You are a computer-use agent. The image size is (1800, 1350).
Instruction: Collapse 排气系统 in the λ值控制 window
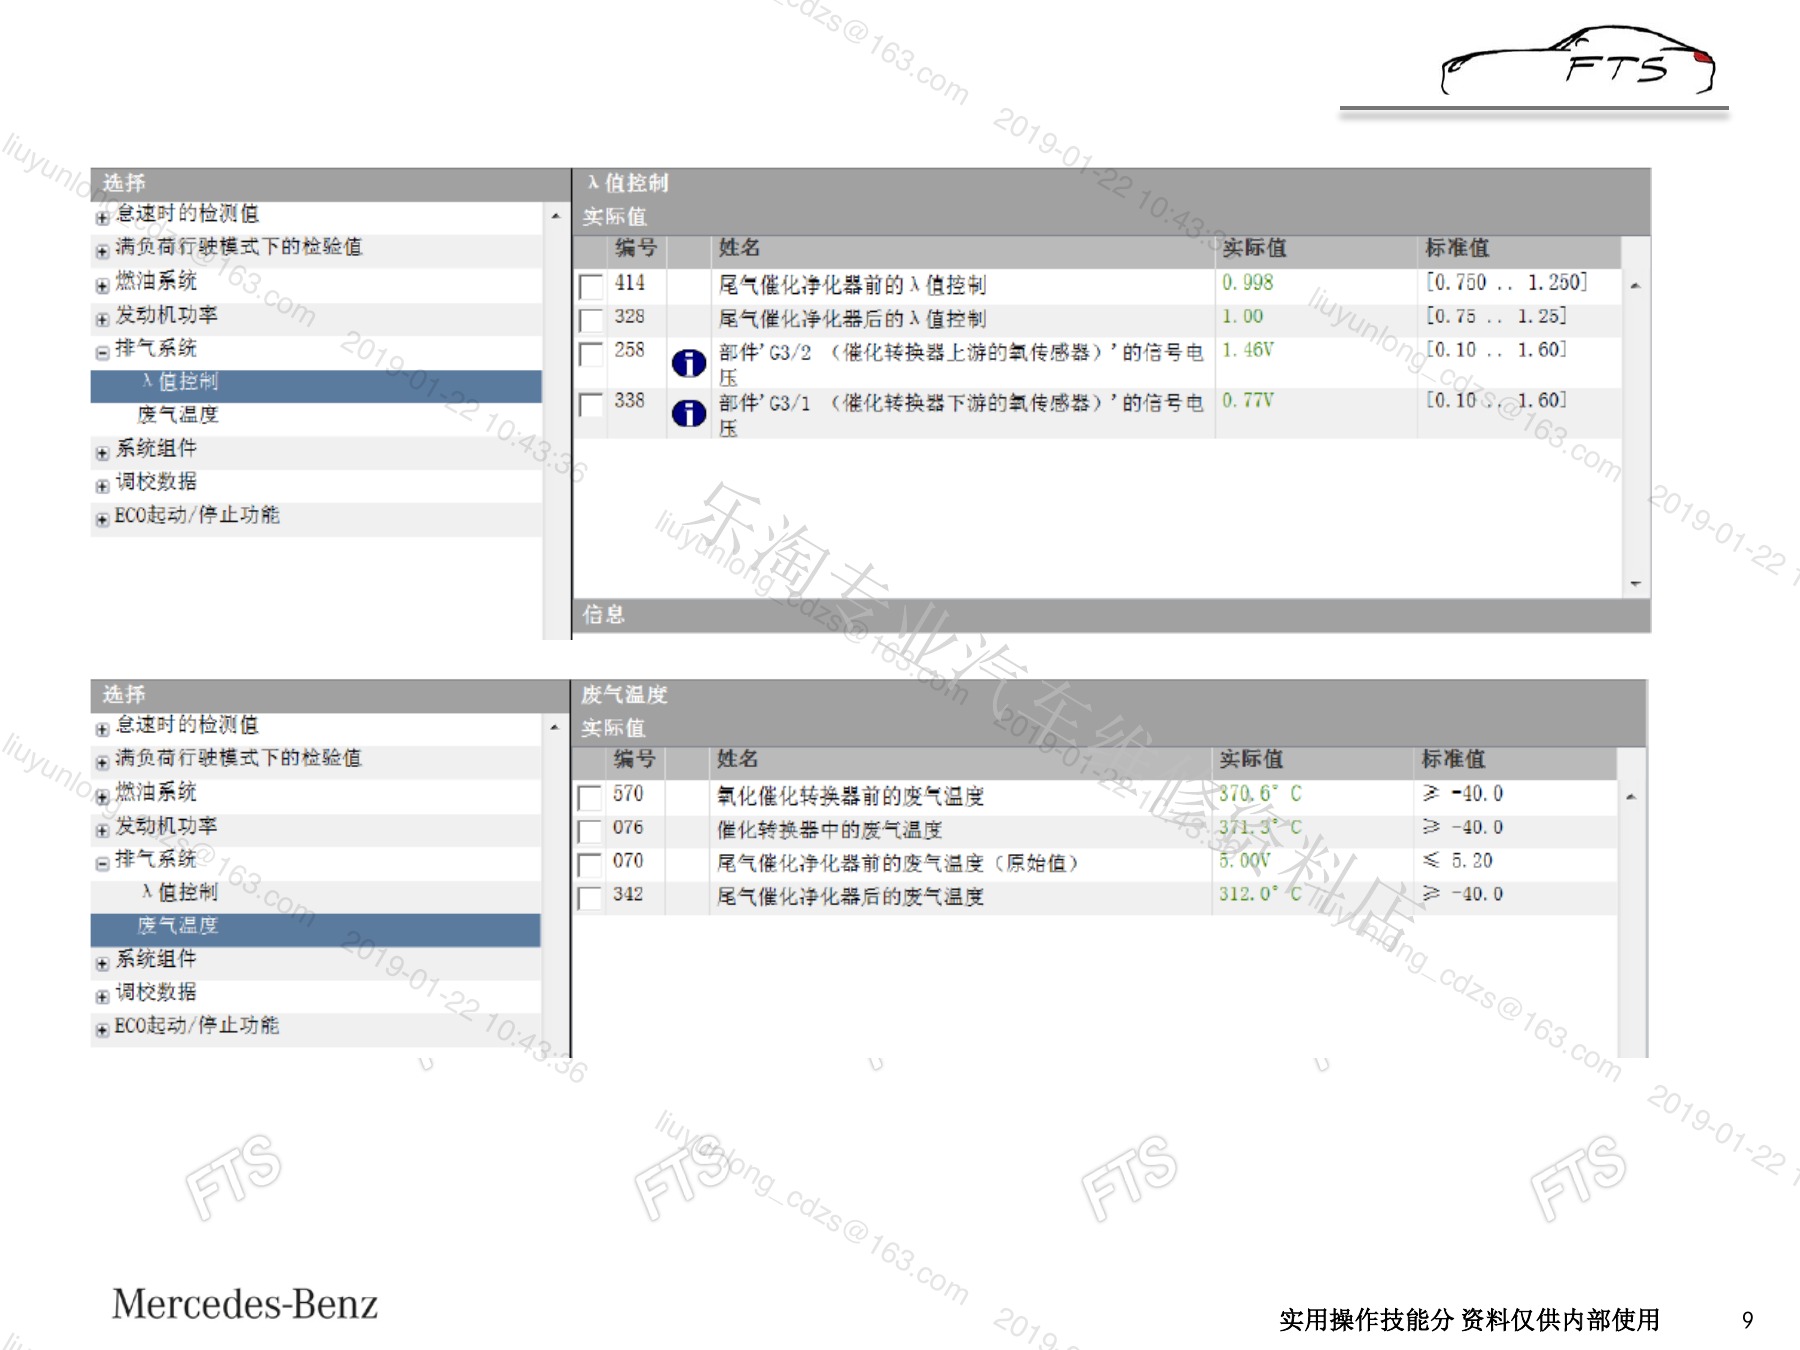coord(102,352)
